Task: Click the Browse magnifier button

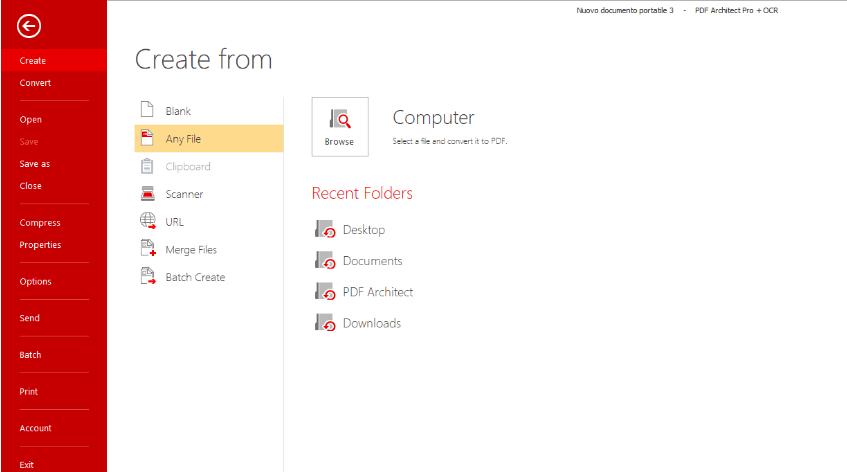Action: tap(340, 127)
